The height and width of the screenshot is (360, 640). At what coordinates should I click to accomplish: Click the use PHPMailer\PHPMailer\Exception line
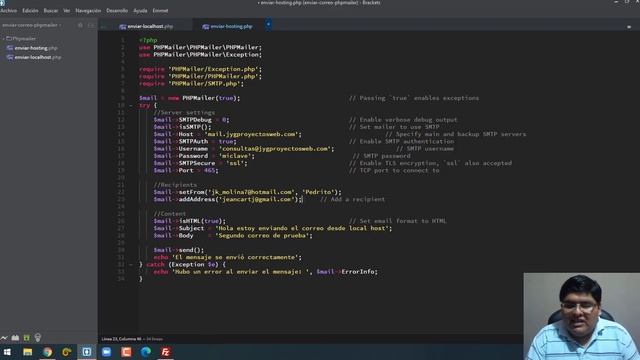click(x=200, y=55)
